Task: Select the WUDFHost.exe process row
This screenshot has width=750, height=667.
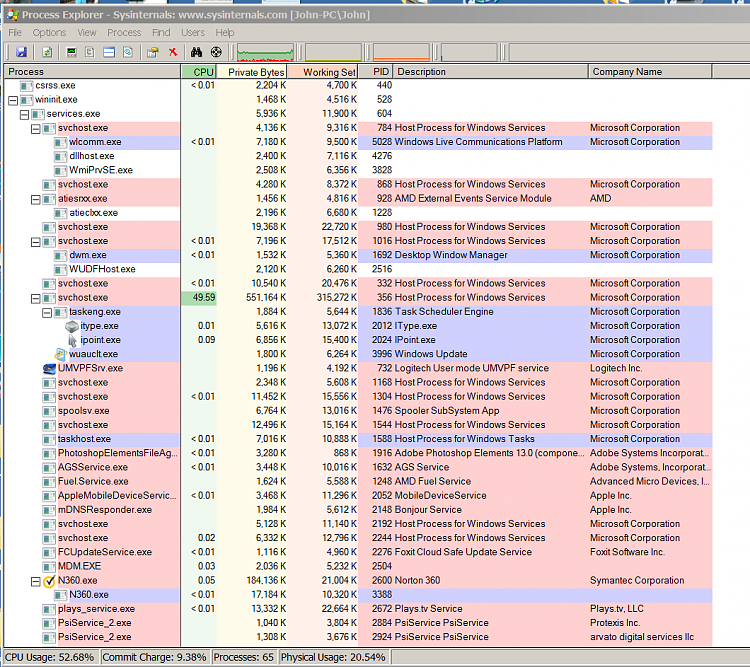Action: (x=358, y=269)
